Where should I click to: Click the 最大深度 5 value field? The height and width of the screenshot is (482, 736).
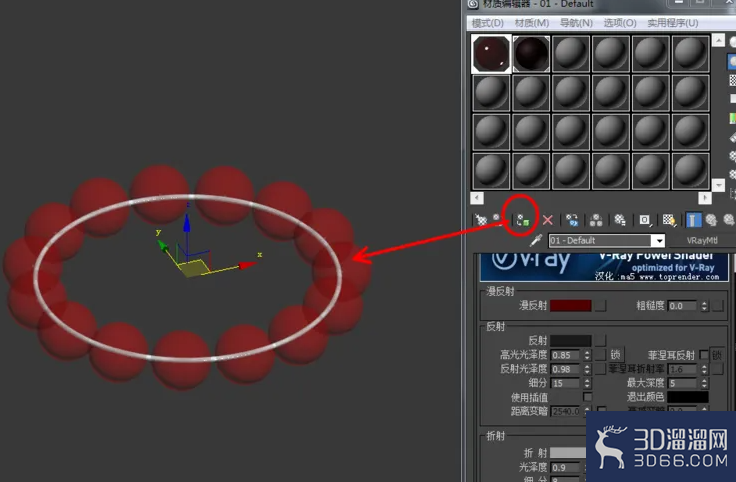click(683, 383)
